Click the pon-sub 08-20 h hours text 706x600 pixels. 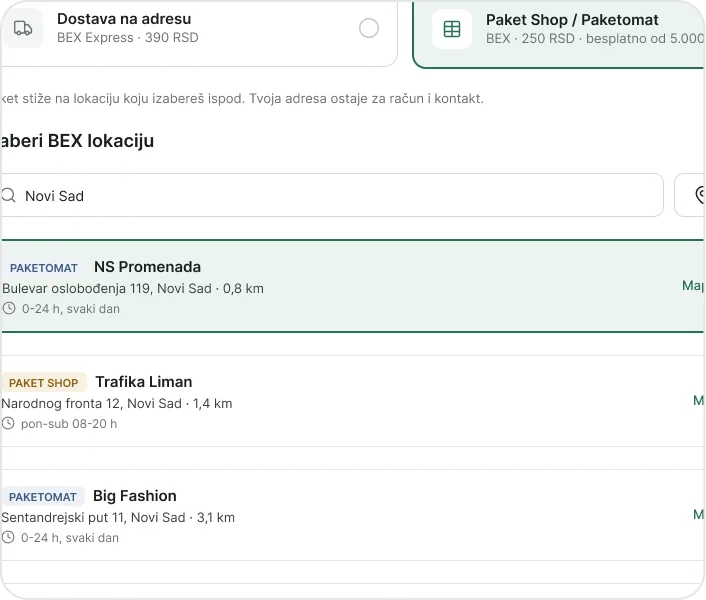point(69,424)
